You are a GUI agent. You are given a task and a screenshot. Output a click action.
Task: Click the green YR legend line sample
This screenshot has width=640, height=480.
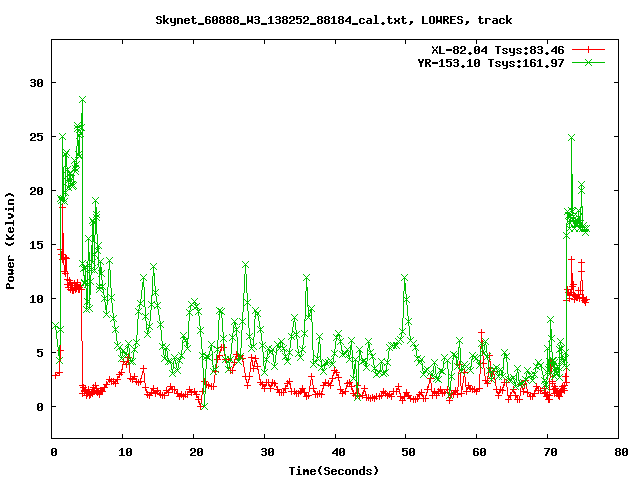click(x=588, y=62)
